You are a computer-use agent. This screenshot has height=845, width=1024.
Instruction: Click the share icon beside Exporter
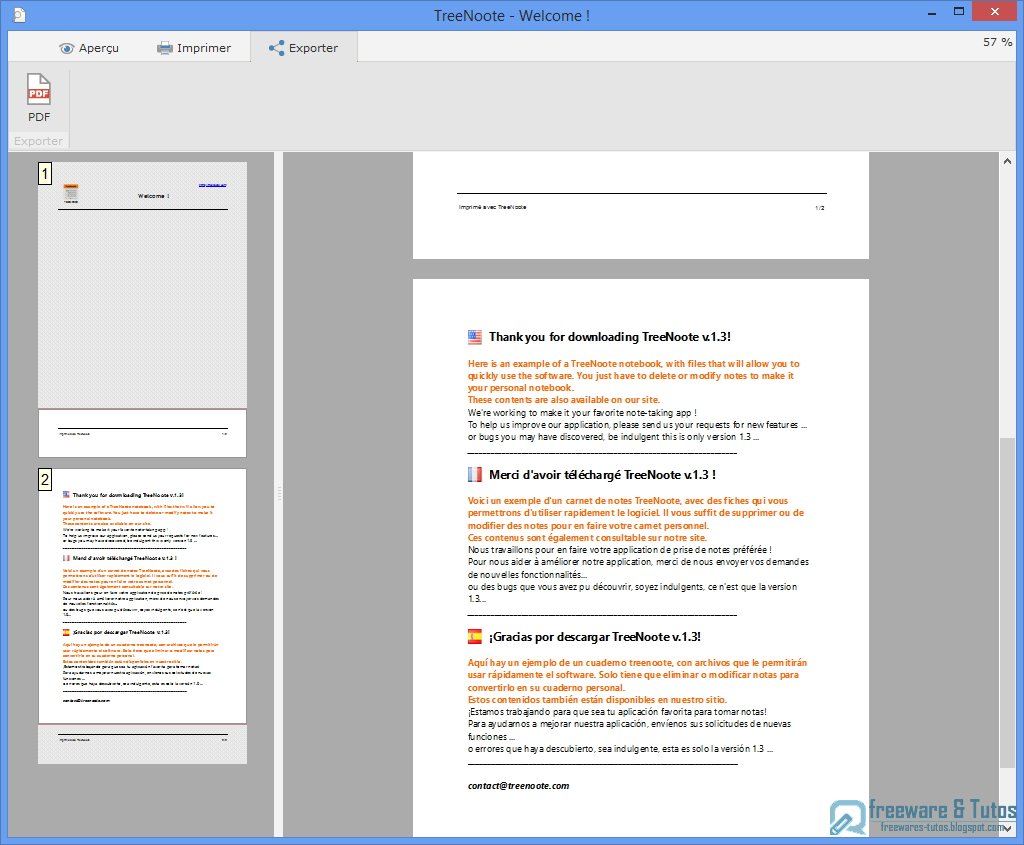pos(276,48)
